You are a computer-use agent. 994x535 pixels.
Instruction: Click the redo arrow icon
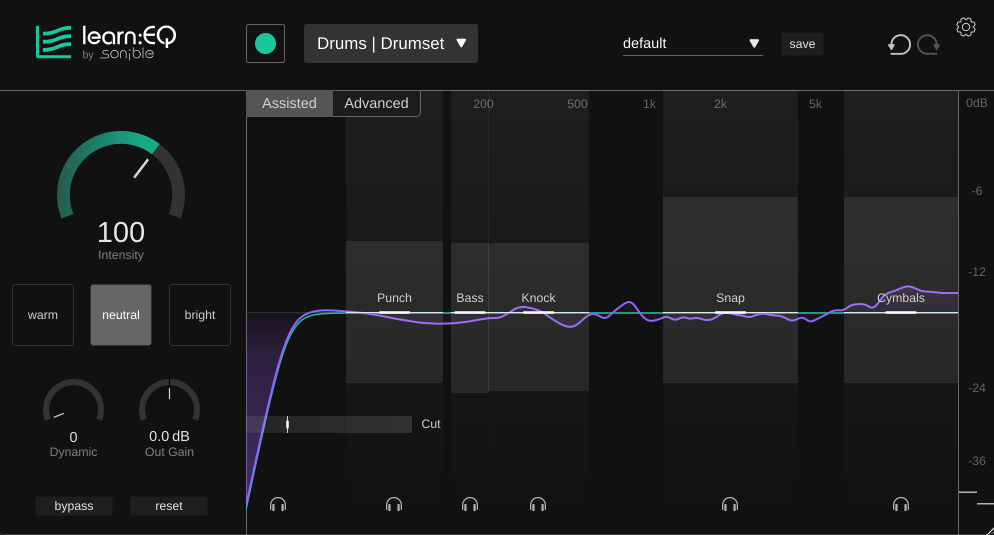click(929, 44)
